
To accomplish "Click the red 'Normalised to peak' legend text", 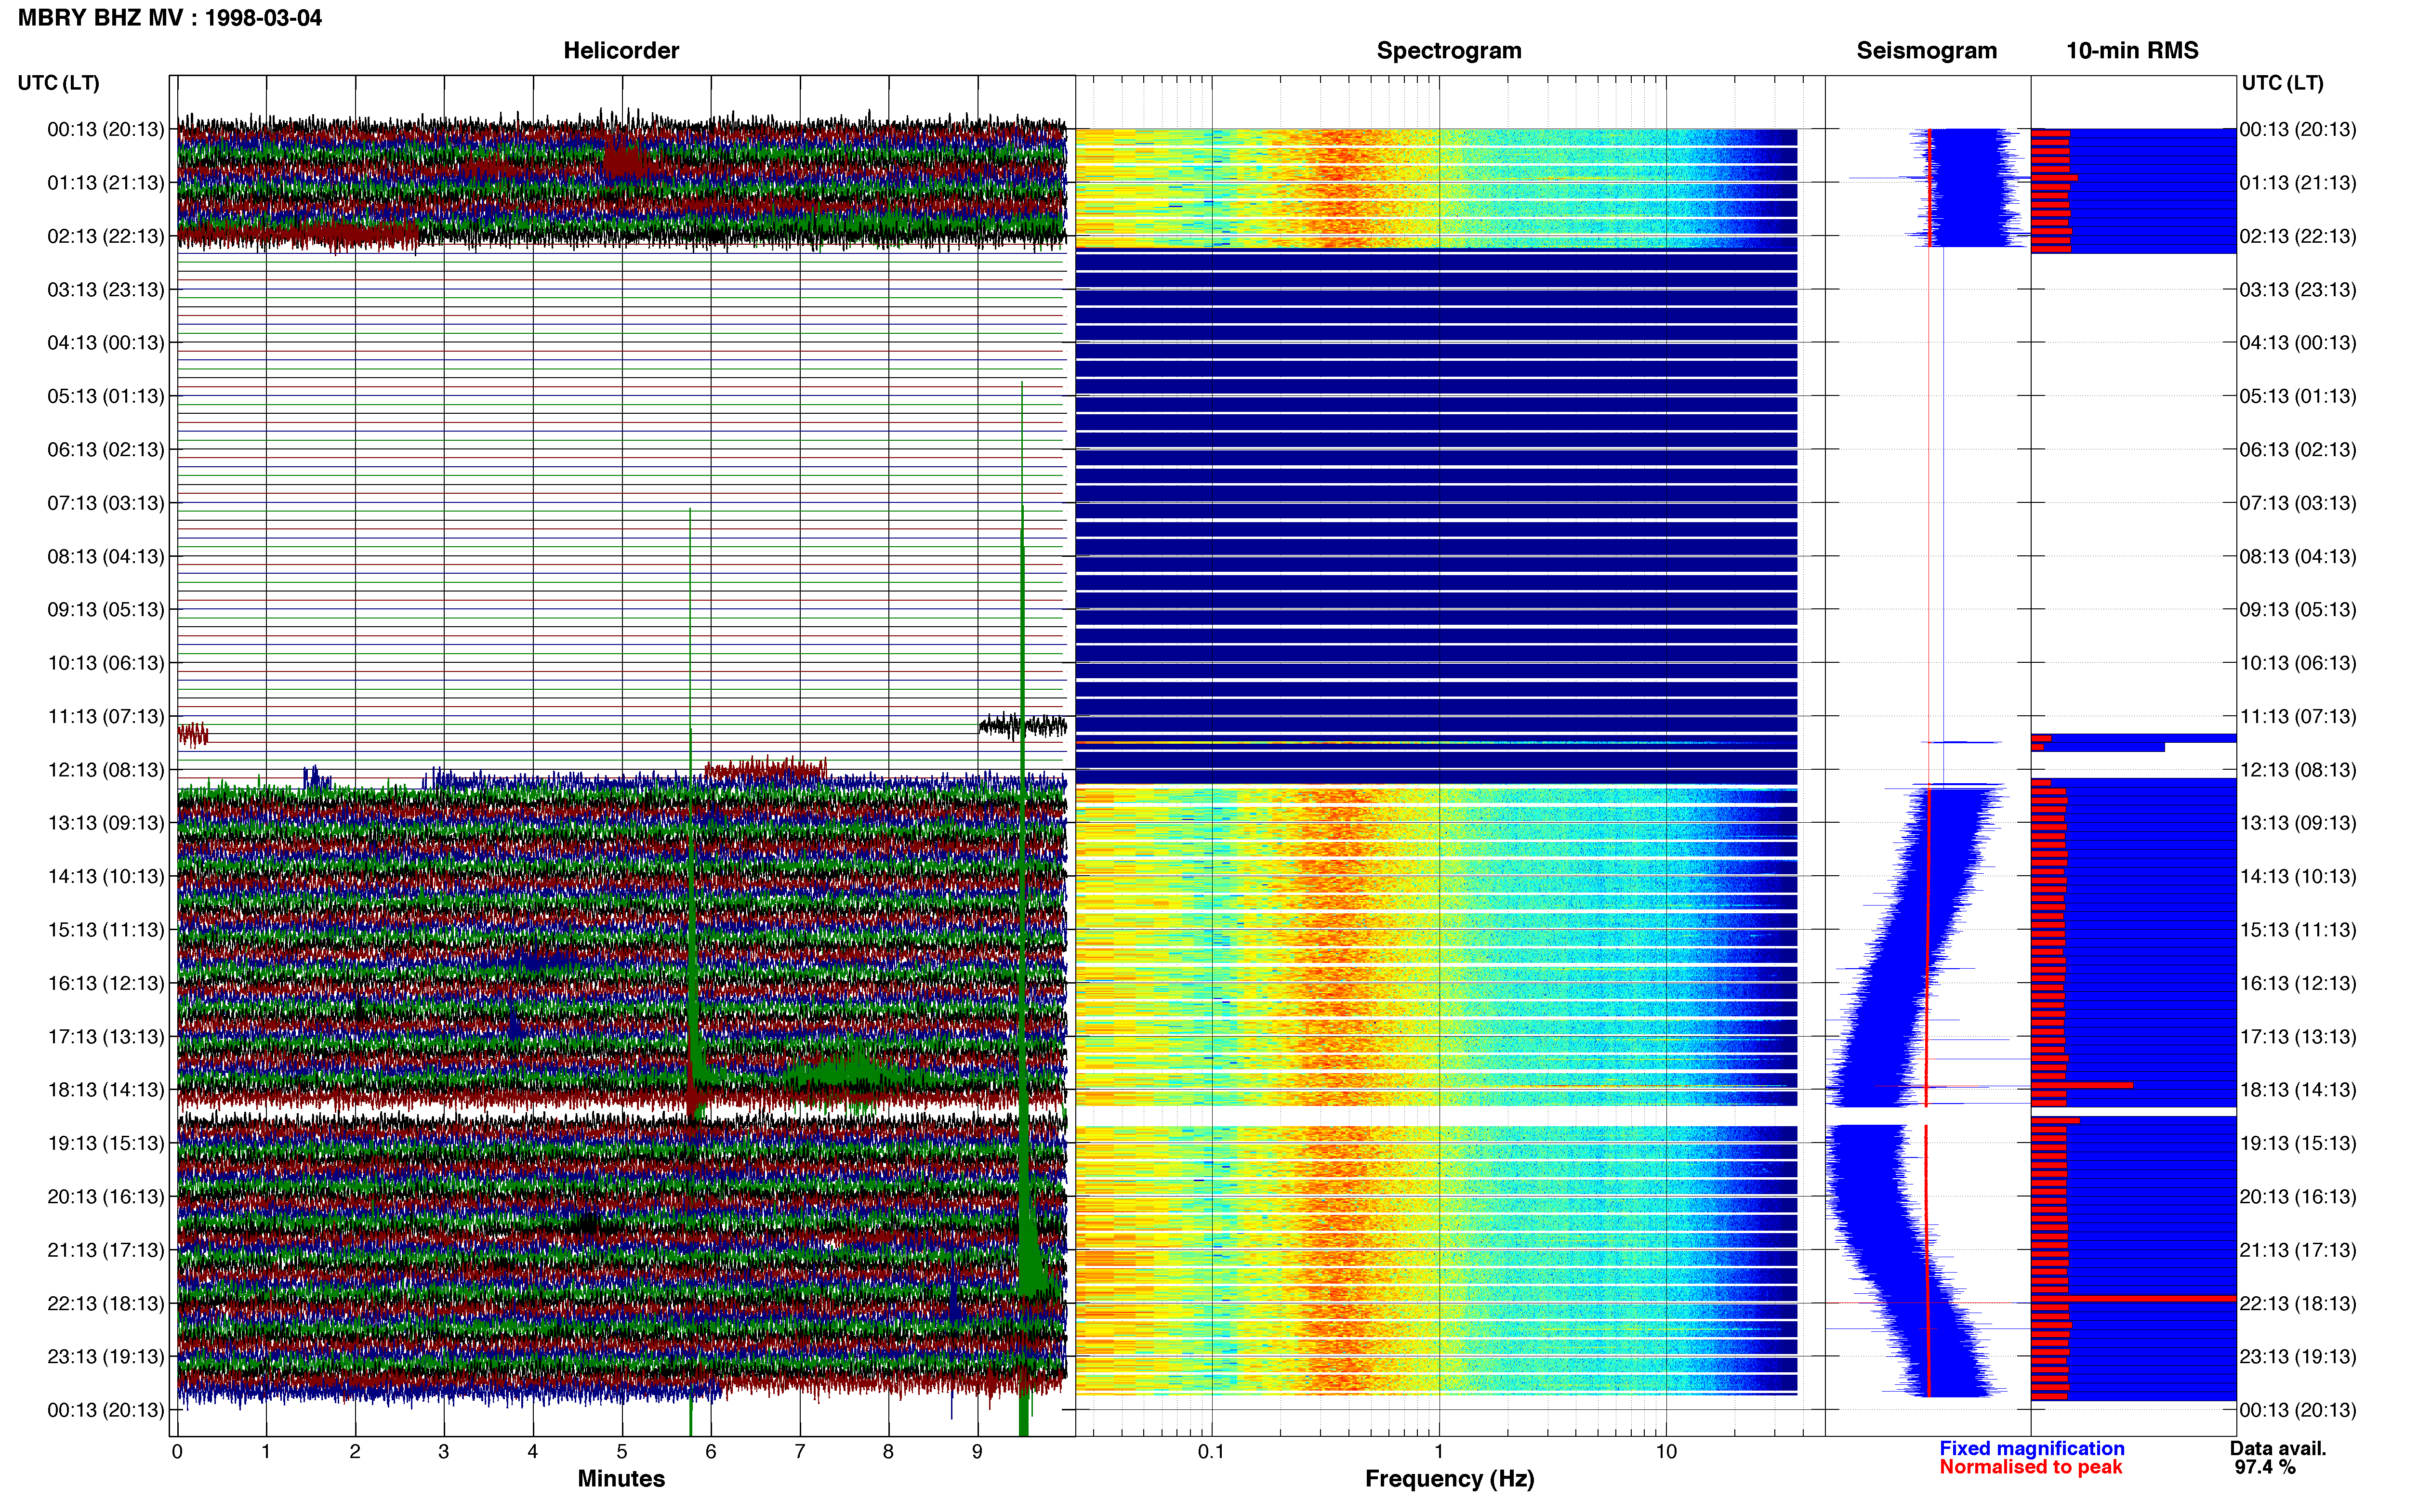I will tap(2030, 1467).
